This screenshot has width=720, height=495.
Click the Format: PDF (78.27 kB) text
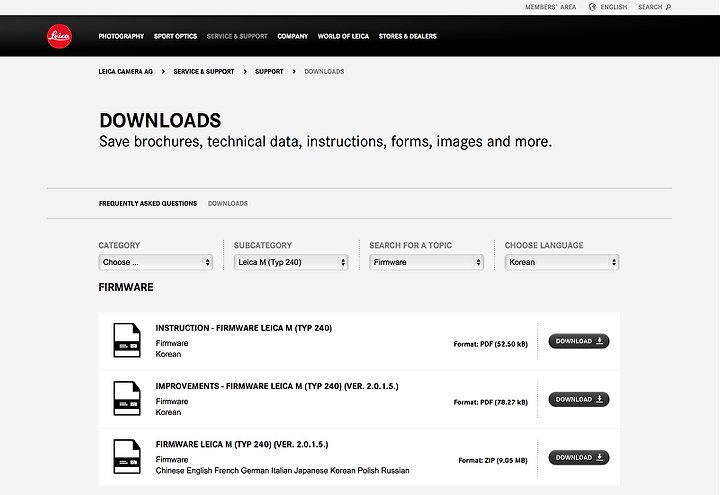490,402
